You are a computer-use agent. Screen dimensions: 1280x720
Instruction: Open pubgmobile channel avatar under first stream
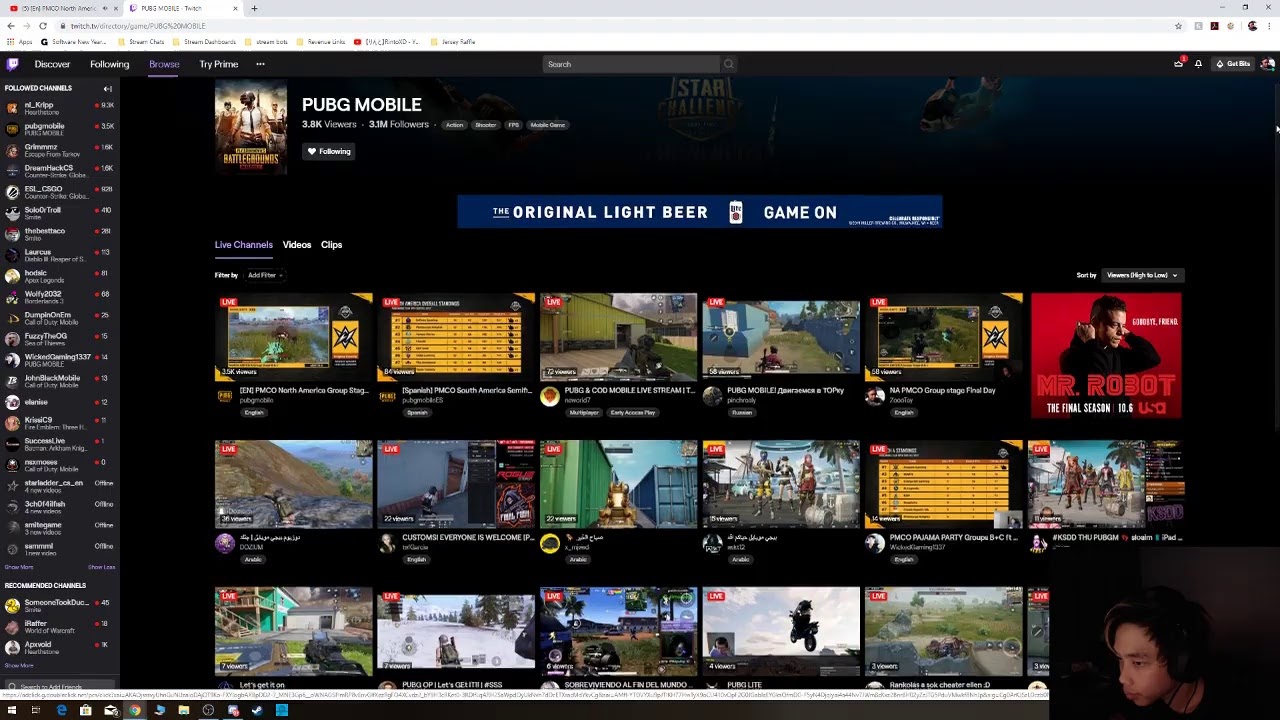click(225, 396)
